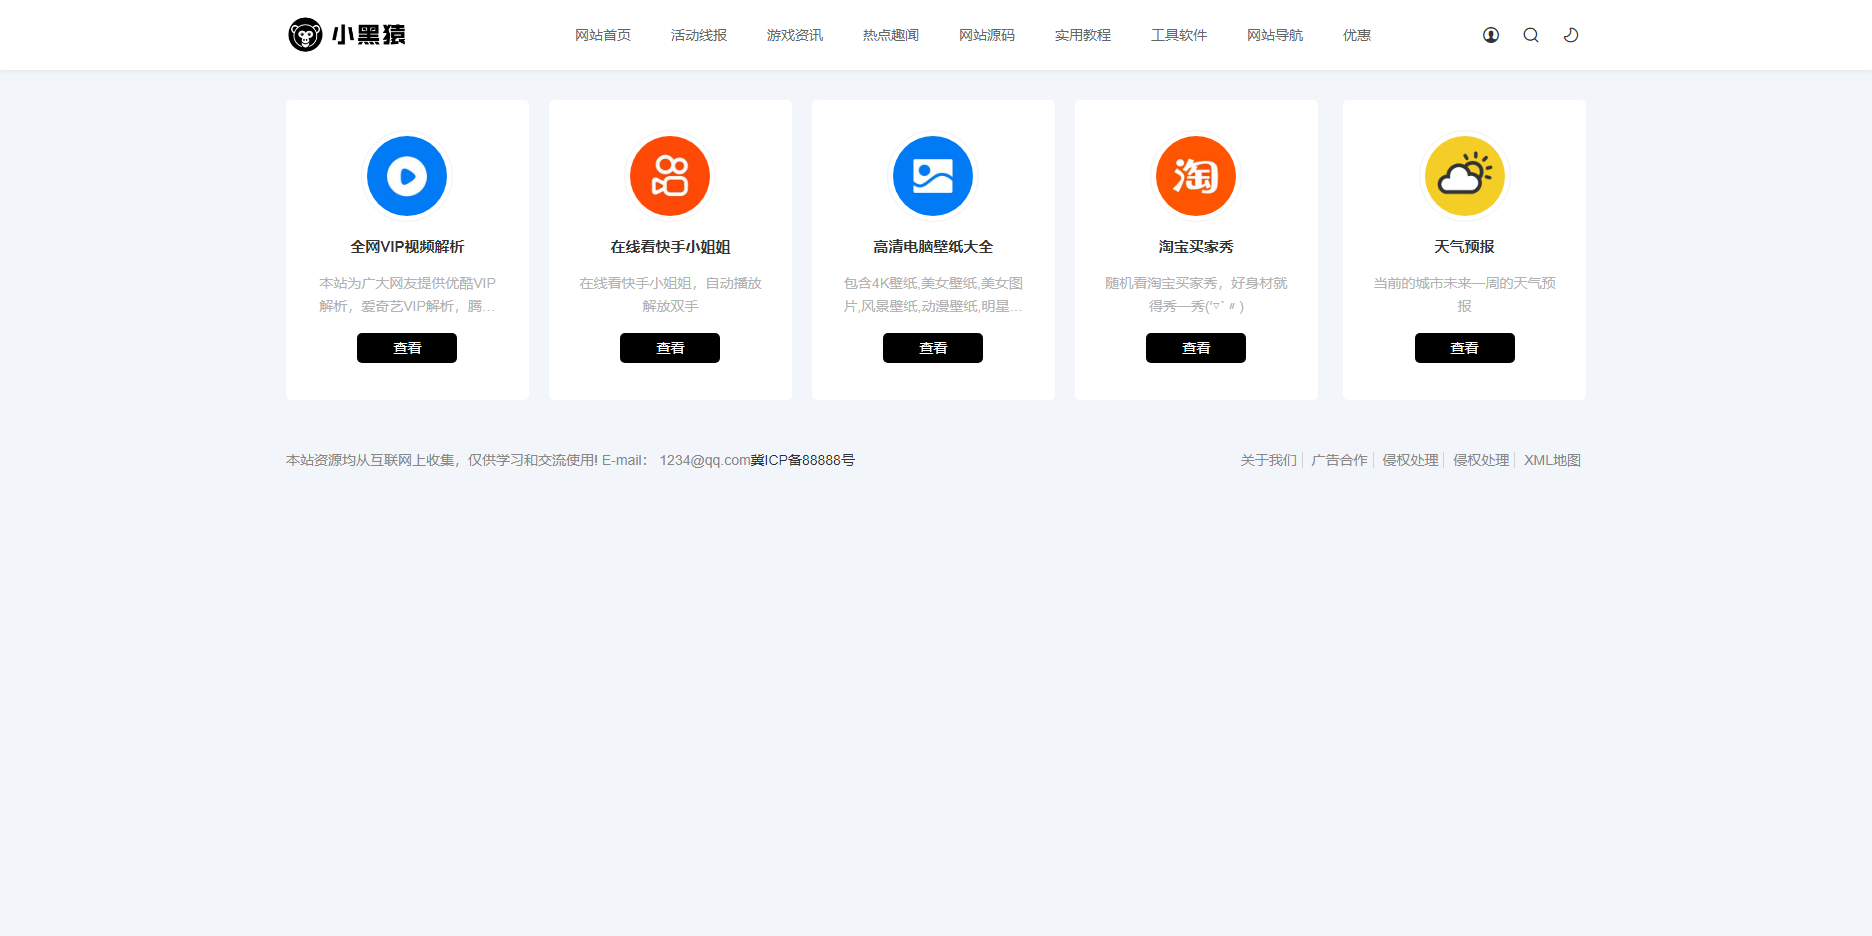Click the 广告合作 footer link
This screenshot has width=1872, height=936.
pyautogui.click(x=1339, y=460)
